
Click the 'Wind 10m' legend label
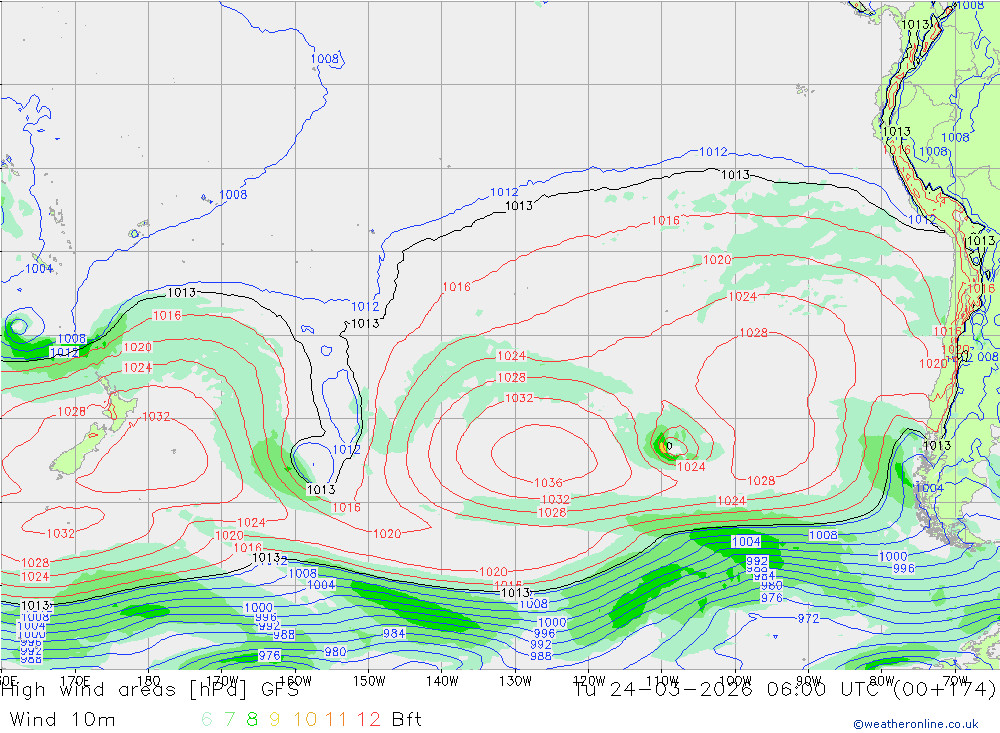coord(62,720)
